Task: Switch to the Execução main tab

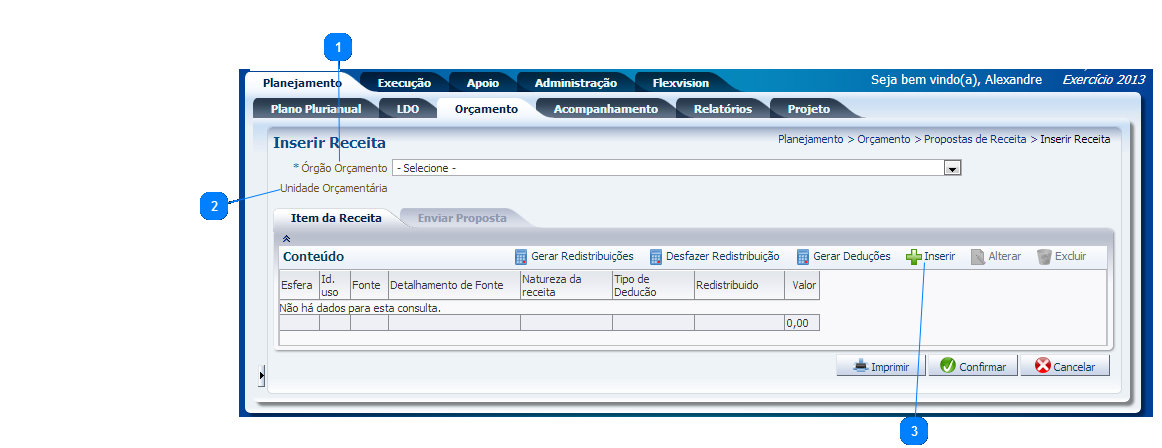Action: (x=404, y=83)
